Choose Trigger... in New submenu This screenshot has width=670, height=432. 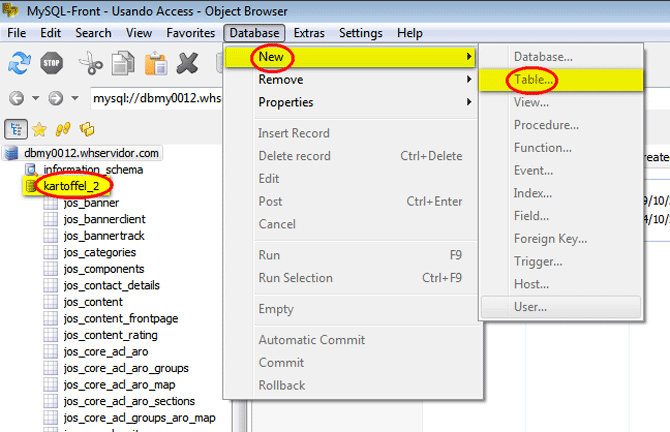(x=561, y=261)
